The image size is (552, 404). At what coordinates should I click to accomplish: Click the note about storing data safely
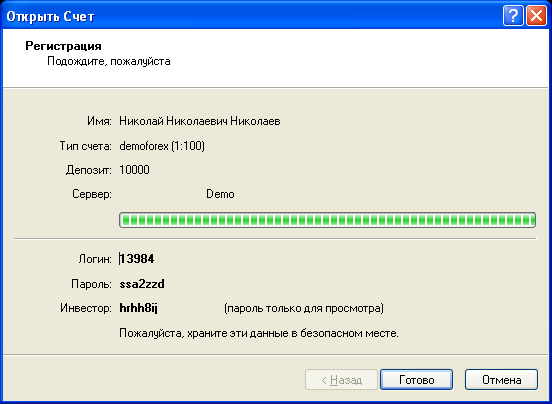(x=259, y=333)
